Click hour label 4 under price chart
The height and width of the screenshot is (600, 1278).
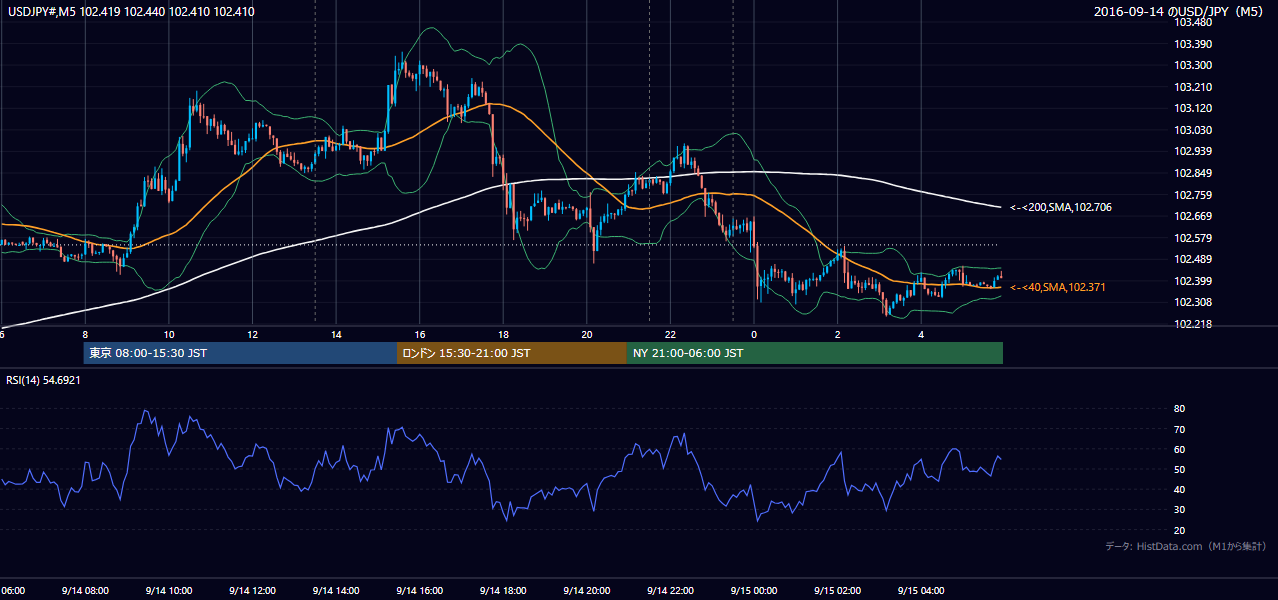pos(921,334)
